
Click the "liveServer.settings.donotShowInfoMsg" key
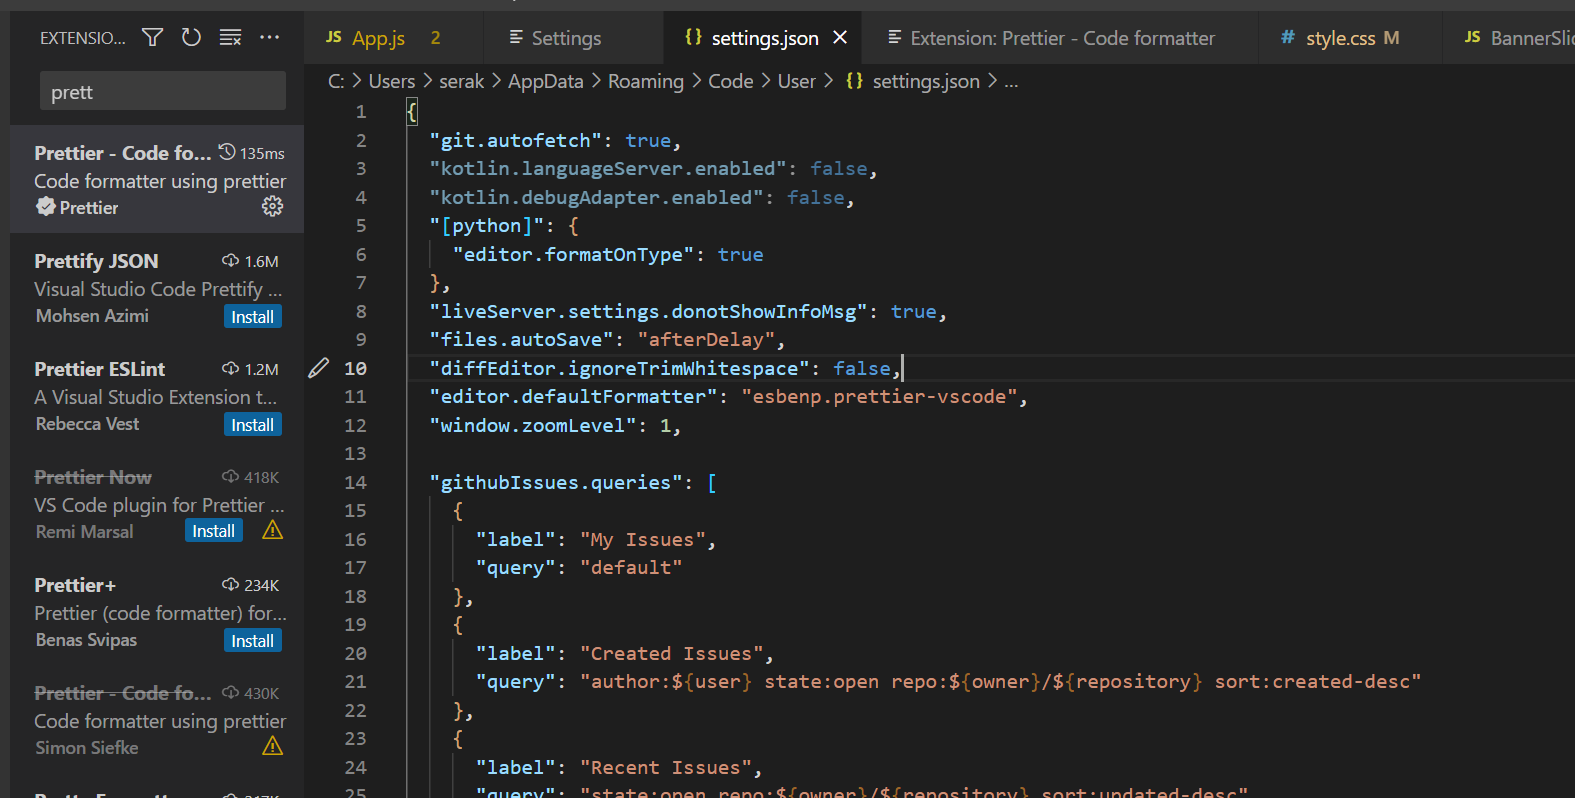(x=648, y=311)
